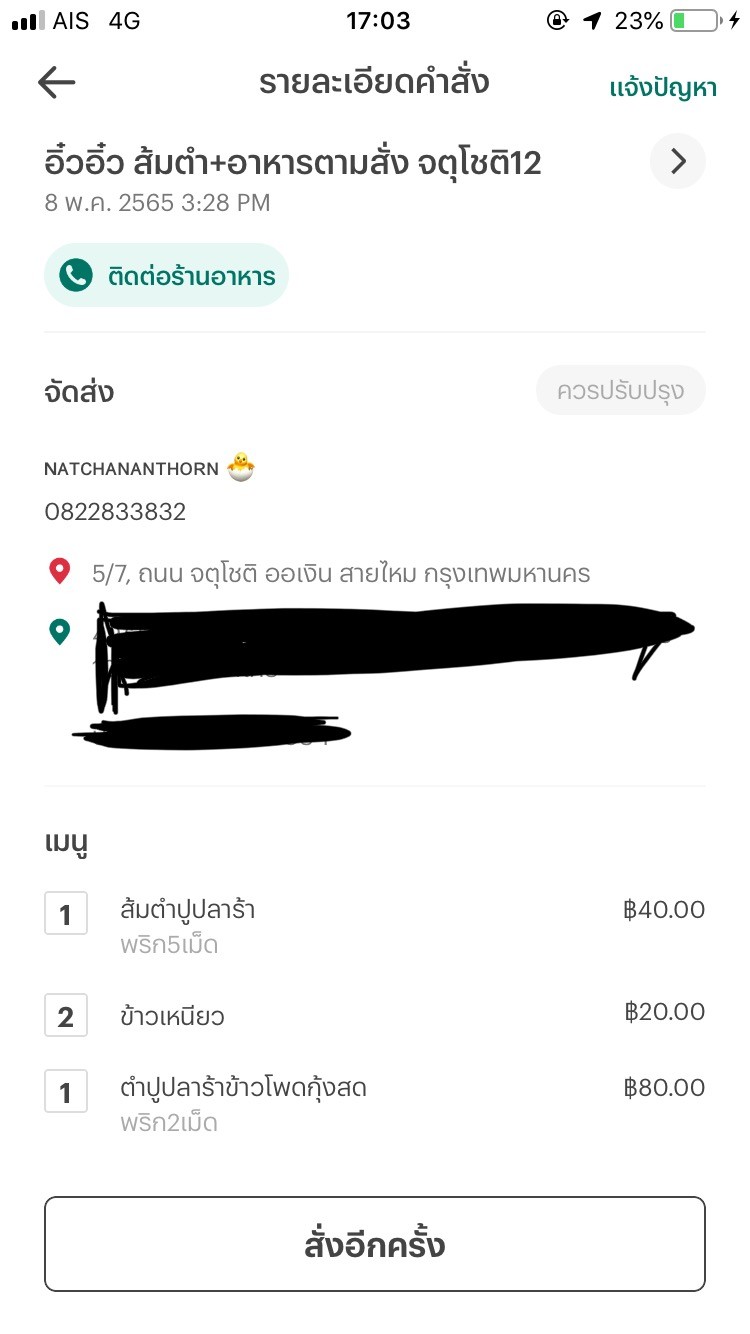Select ตำปูปลาร้าข้าวโพดกุ้งสด menu item
This screenshot has height=1334, width=750.
[243, 1087]
